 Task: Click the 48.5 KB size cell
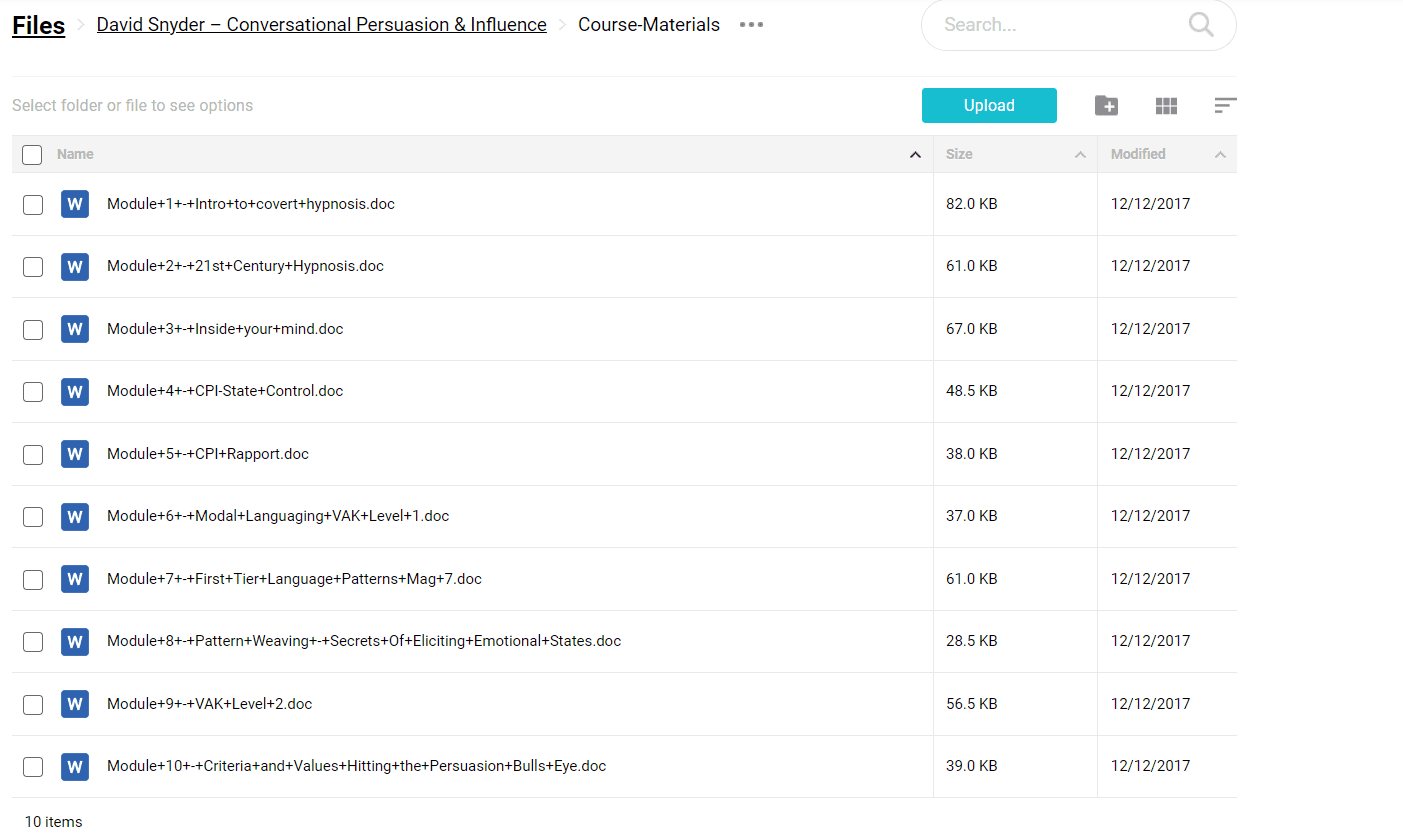971,391
